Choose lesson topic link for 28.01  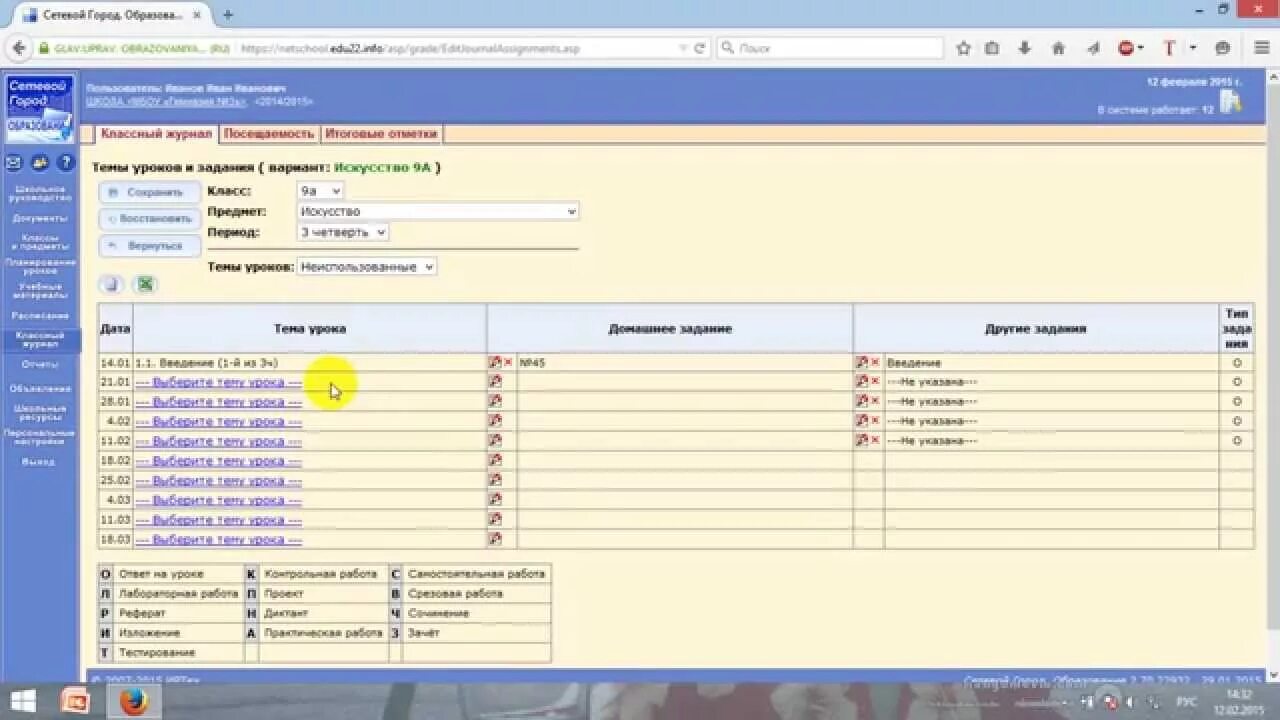pos(219,402)
